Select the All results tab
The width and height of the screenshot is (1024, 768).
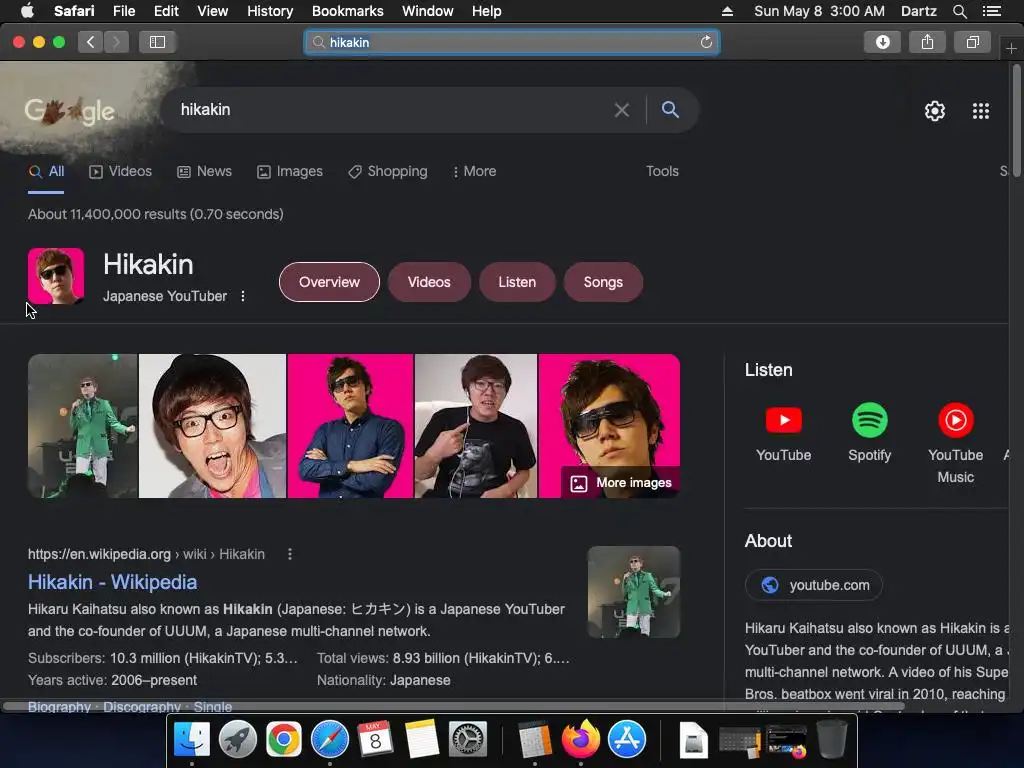pyautogui.click(x=46, y=172)
